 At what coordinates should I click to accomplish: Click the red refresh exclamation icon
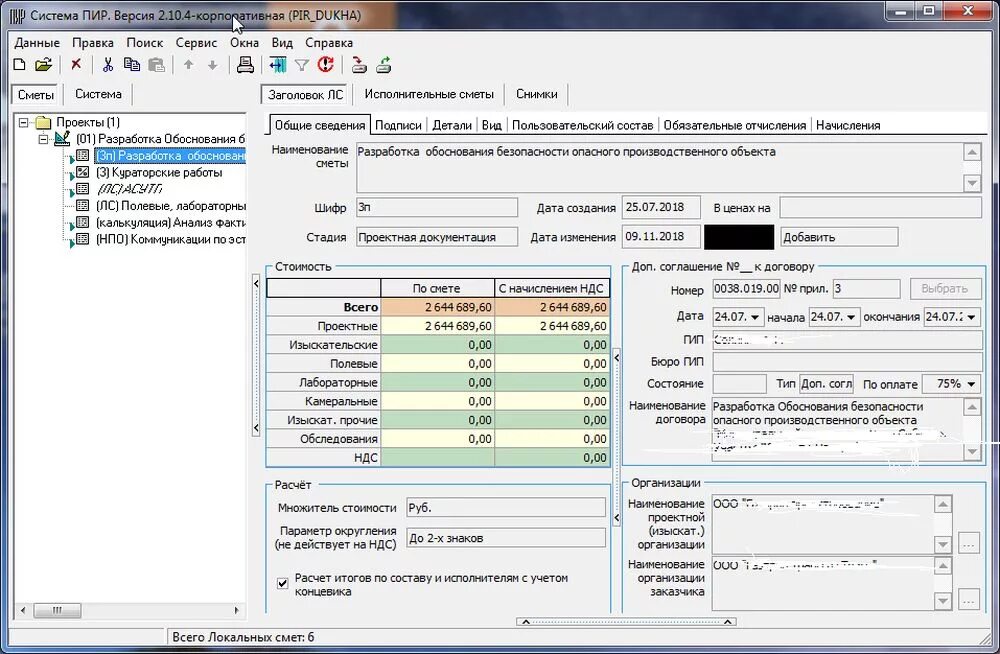pos(327,64)
